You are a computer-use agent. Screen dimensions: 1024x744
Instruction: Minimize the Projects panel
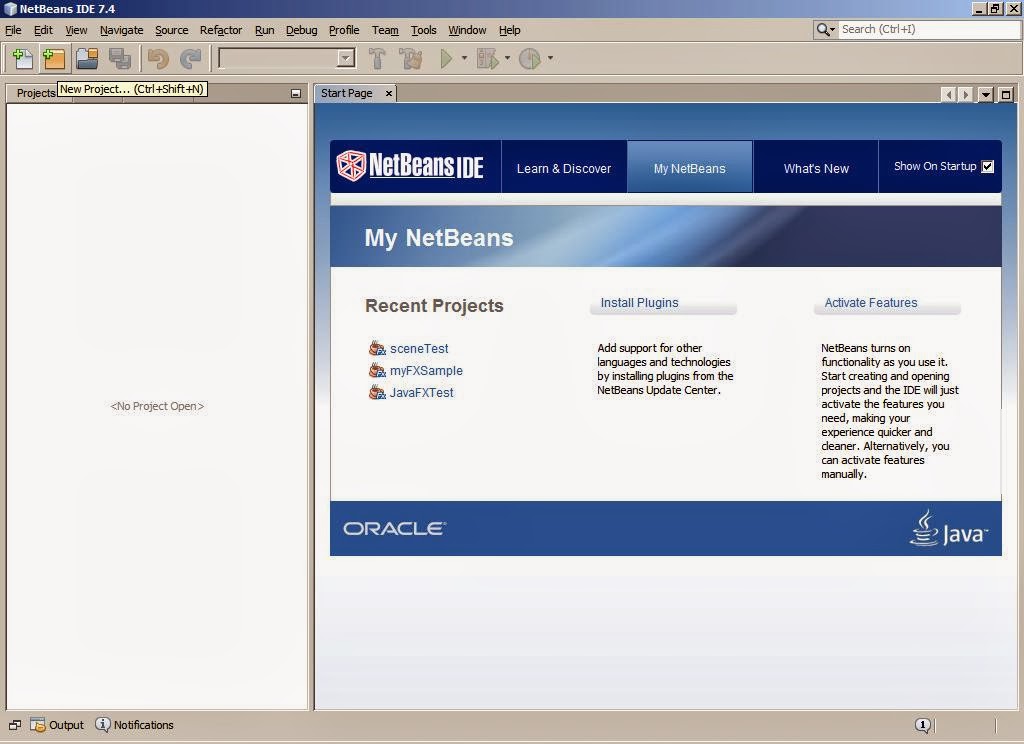pyautogui.click(x=296, y=94)
